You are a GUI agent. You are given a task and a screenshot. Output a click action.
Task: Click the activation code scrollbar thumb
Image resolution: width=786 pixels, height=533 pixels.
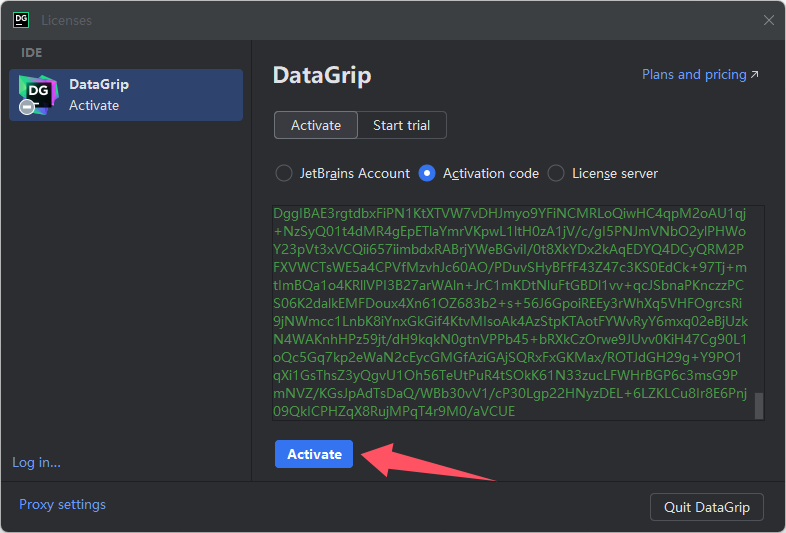(x=759, y=406)
